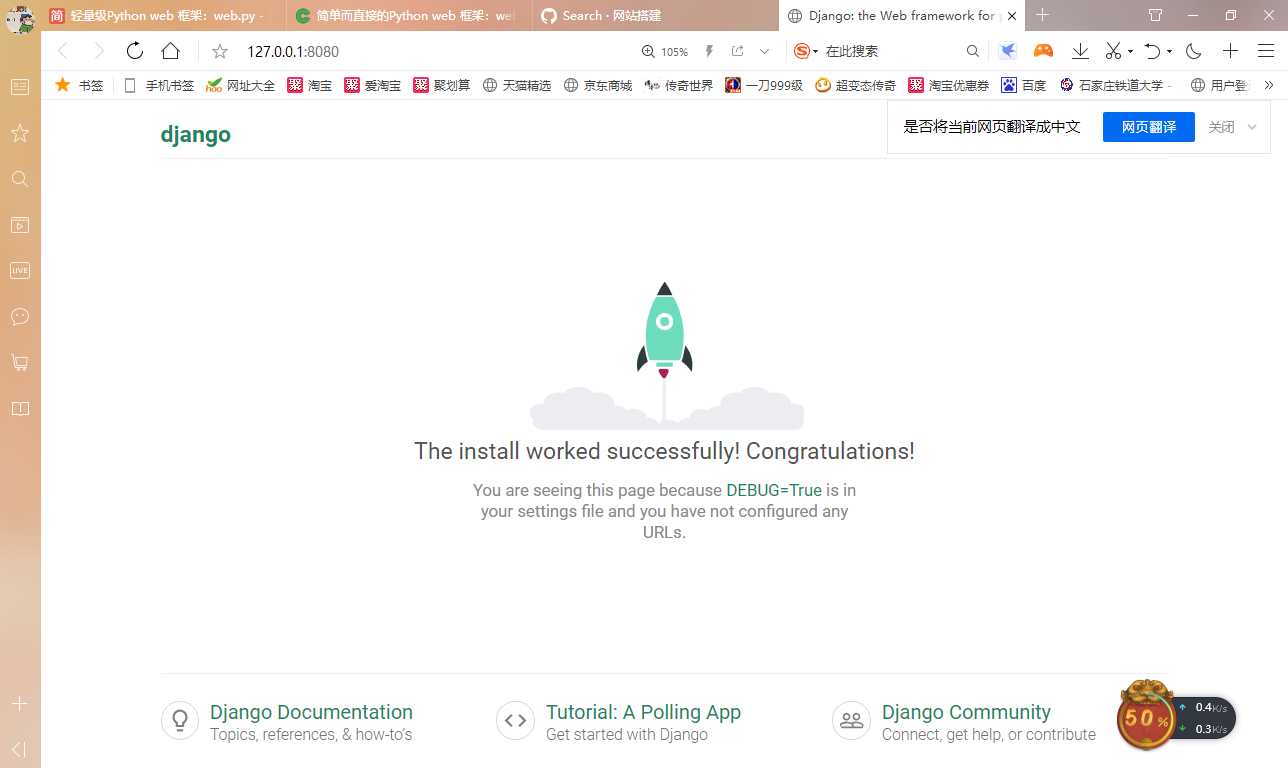Open the '书签' bookmarks menu
This screenshot has width=1288, height=768.
[79, 86]
